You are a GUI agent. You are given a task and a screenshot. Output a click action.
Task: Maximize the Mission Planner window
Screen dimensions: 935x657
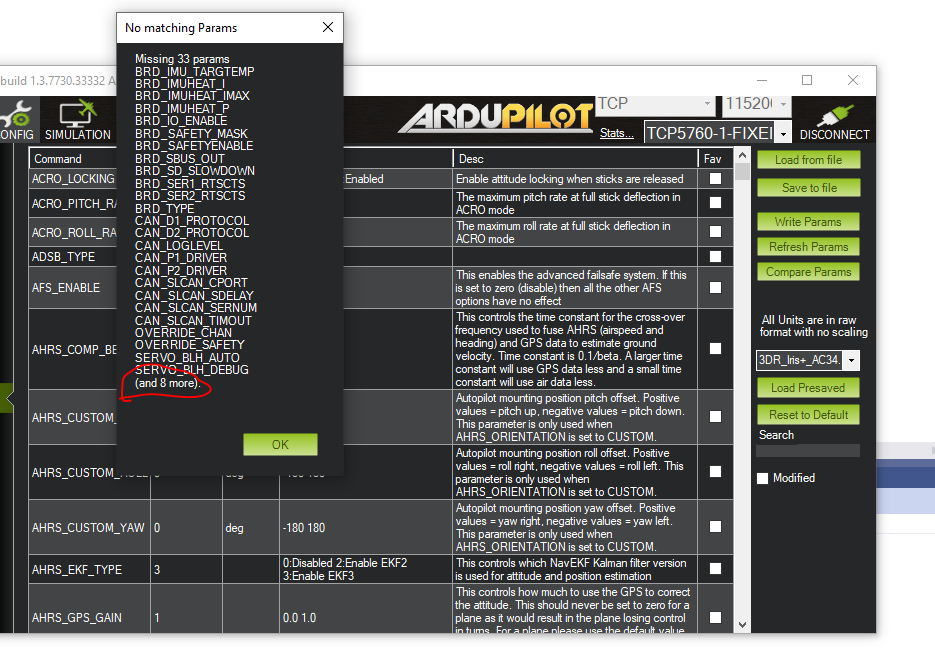(807, 80)
